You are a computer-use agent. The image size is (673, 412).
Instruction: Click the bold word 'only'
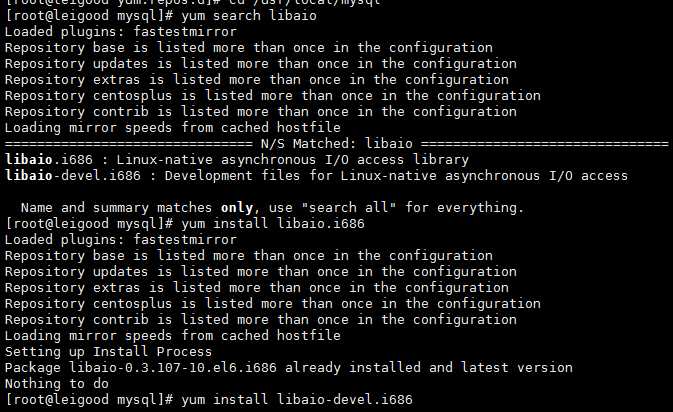coord(264,208)
